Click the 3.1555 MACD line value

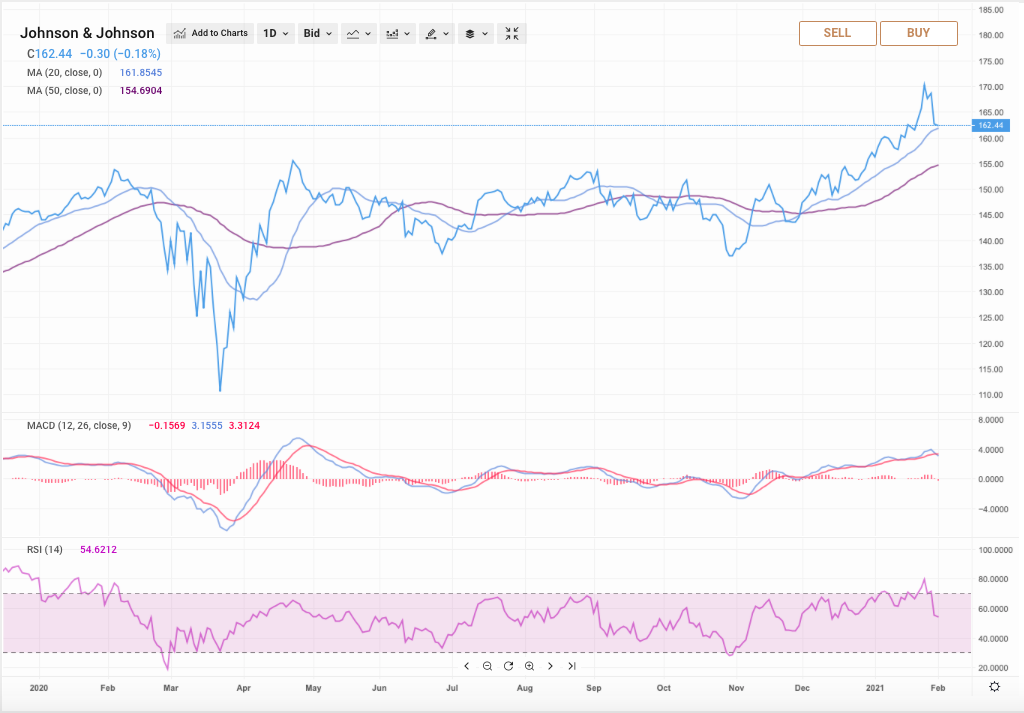coord(206,426)
